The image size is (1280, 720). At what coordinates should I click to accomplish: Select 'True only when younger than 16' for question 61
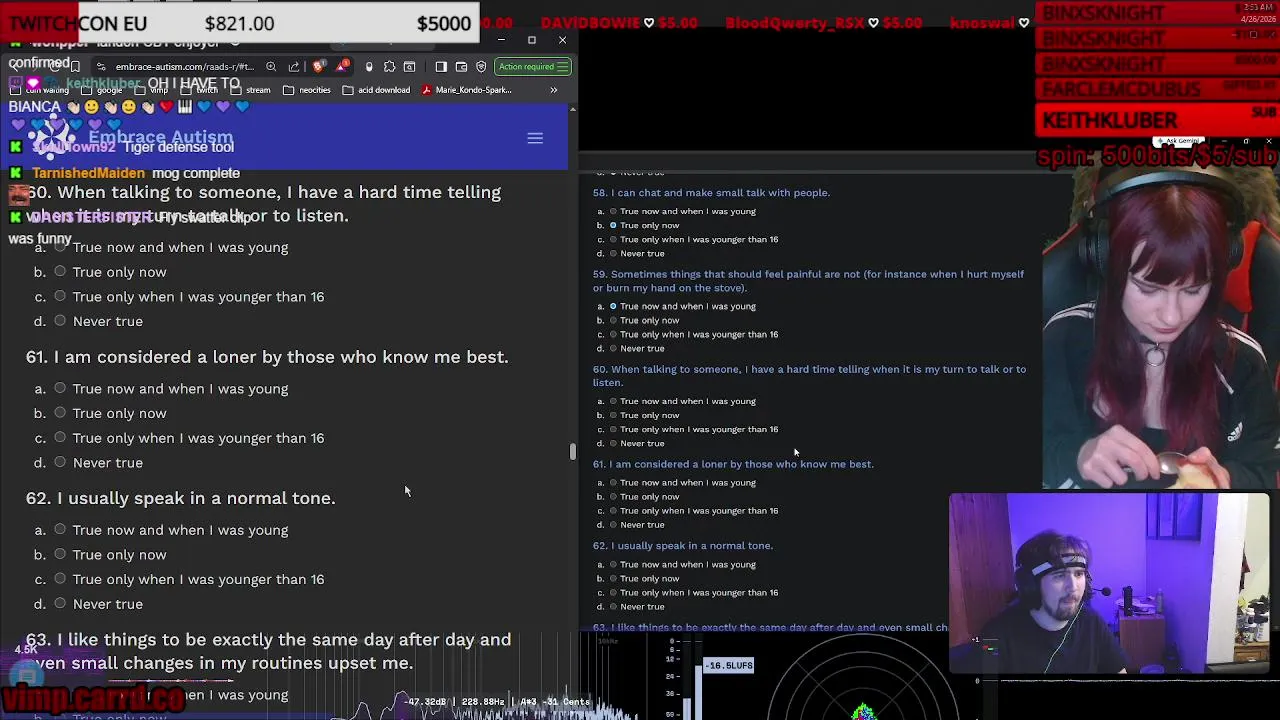[x=60, y=437]
